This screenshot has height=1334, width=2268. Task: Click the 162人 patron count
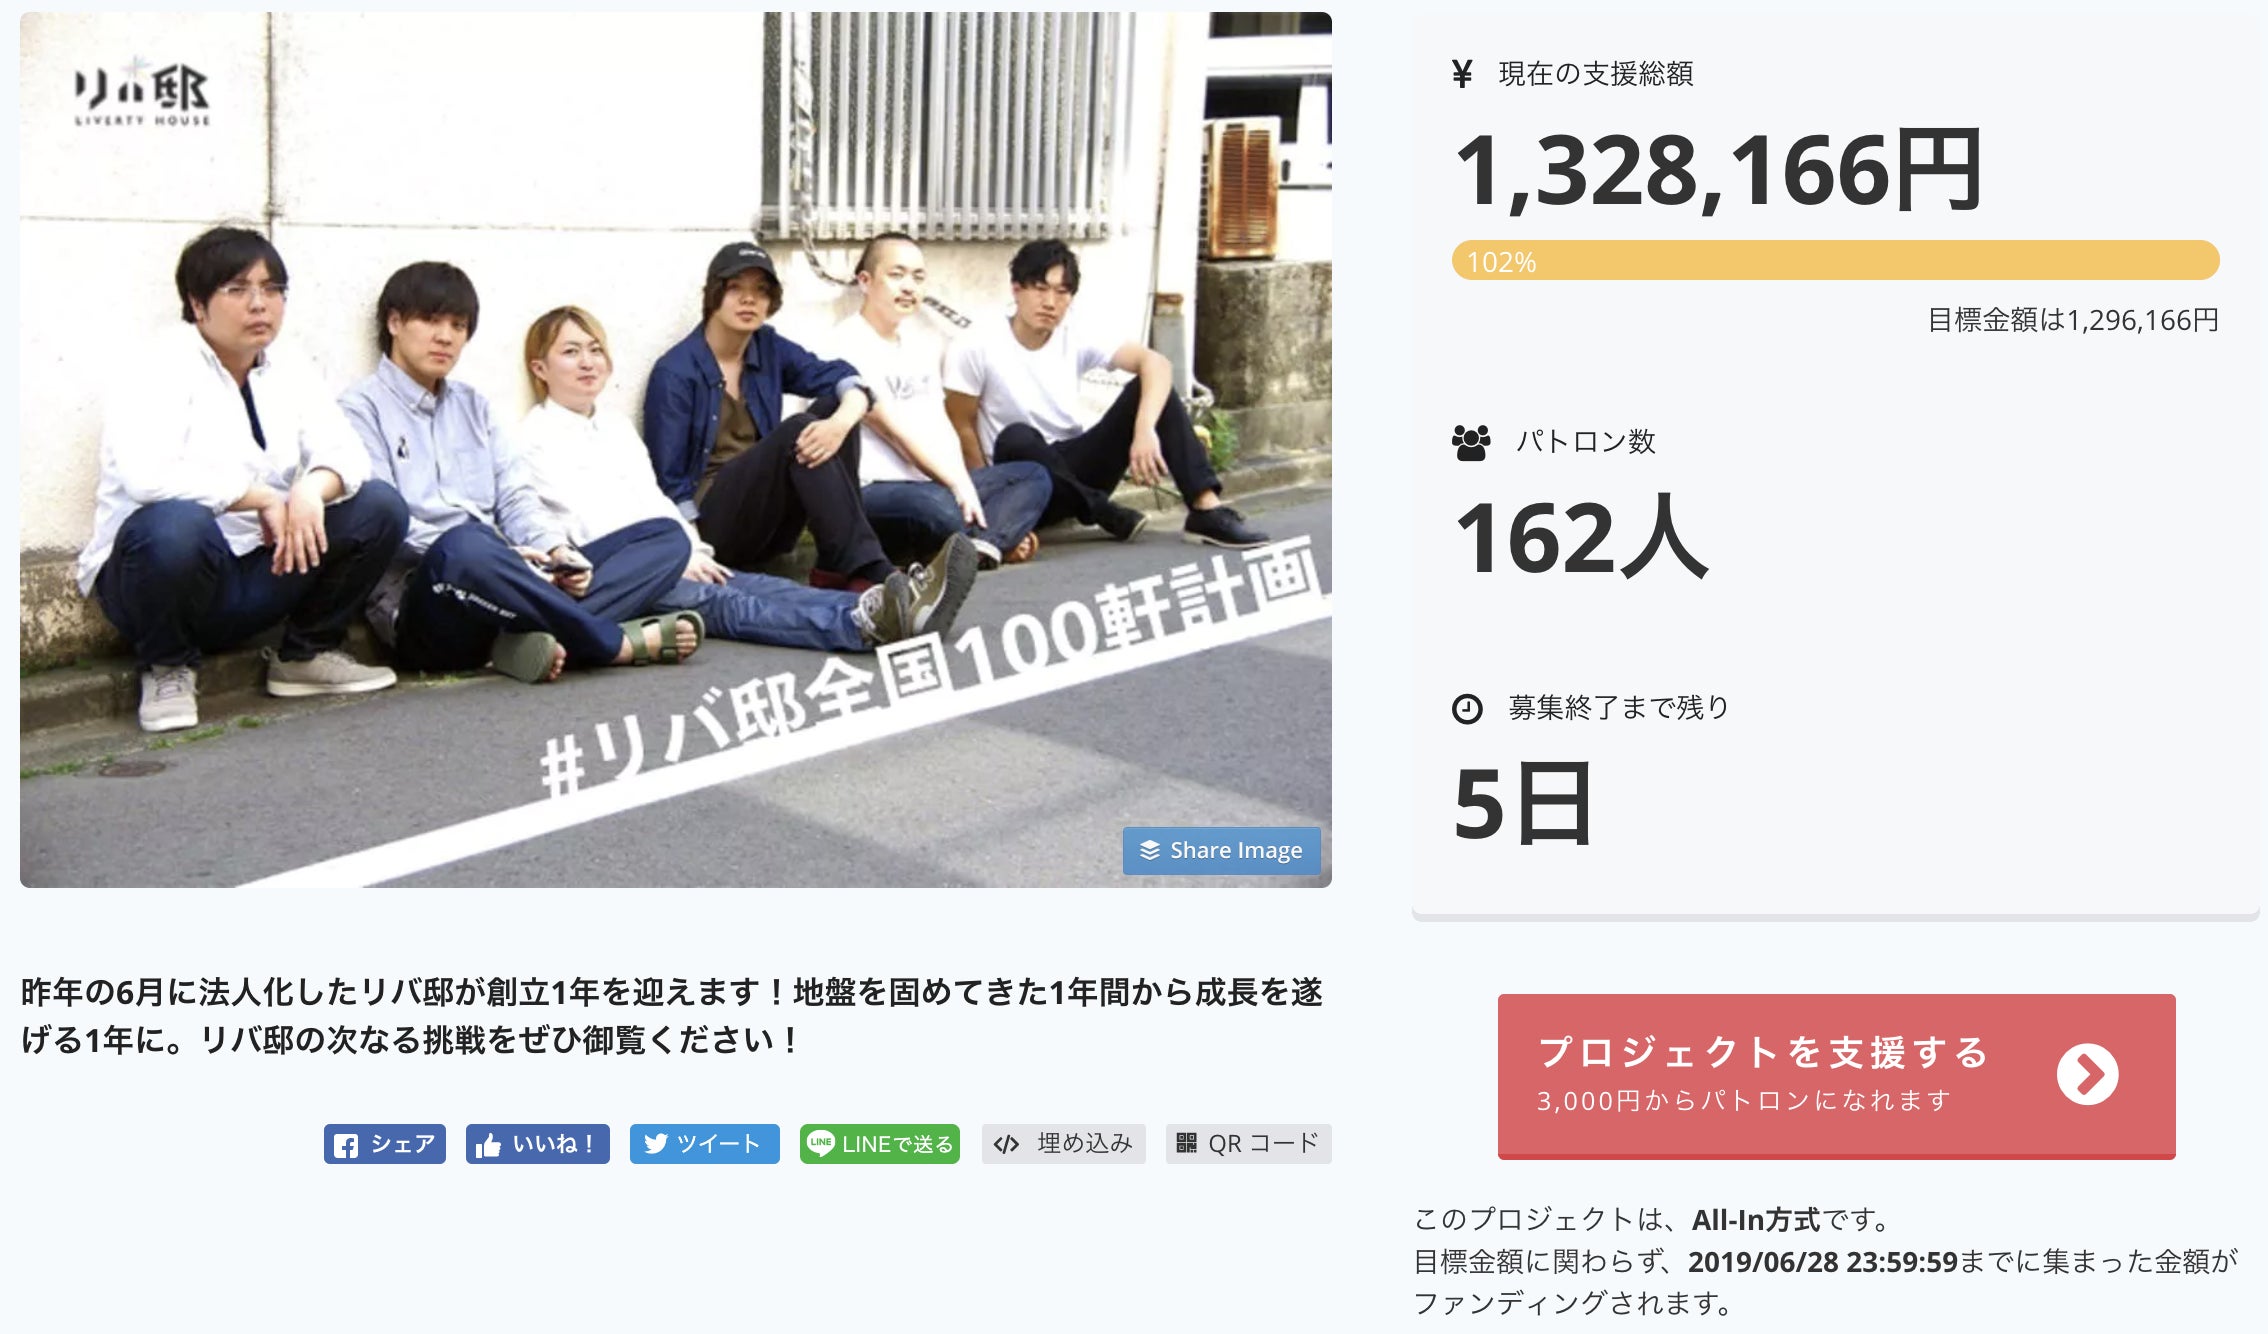point(1581,537)
